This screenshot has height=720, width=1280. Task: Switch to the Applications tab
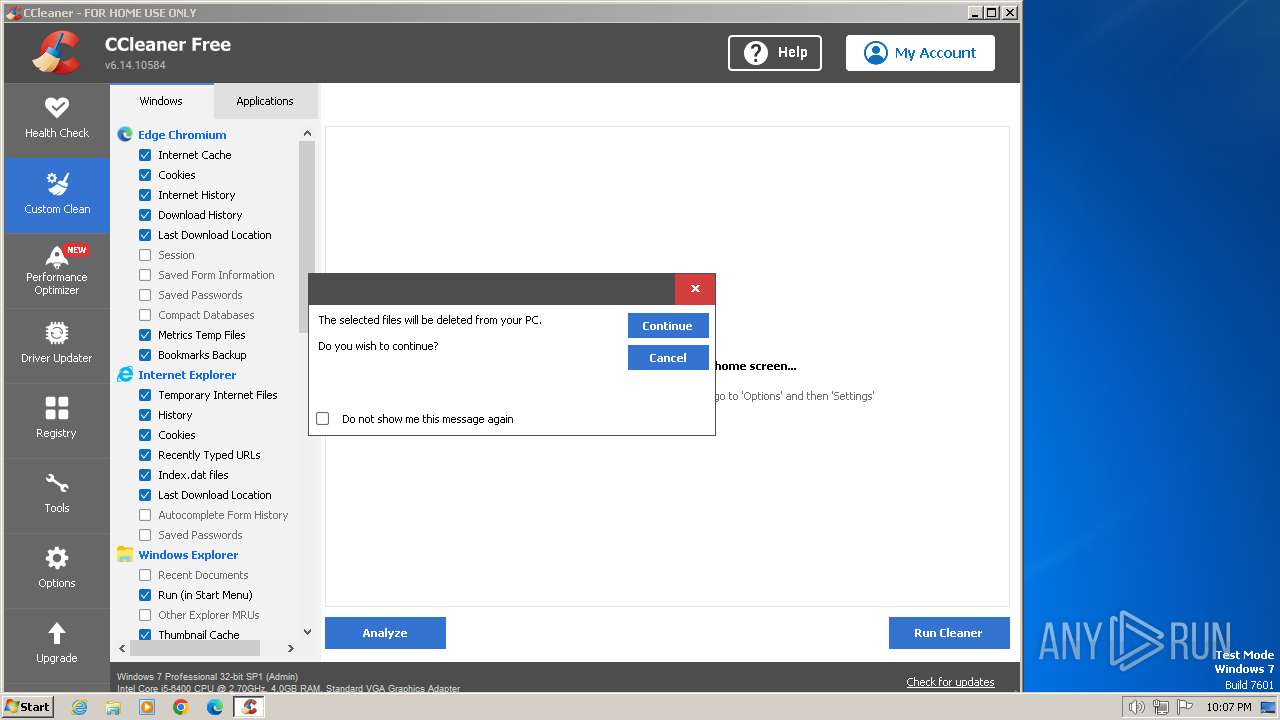265,101
